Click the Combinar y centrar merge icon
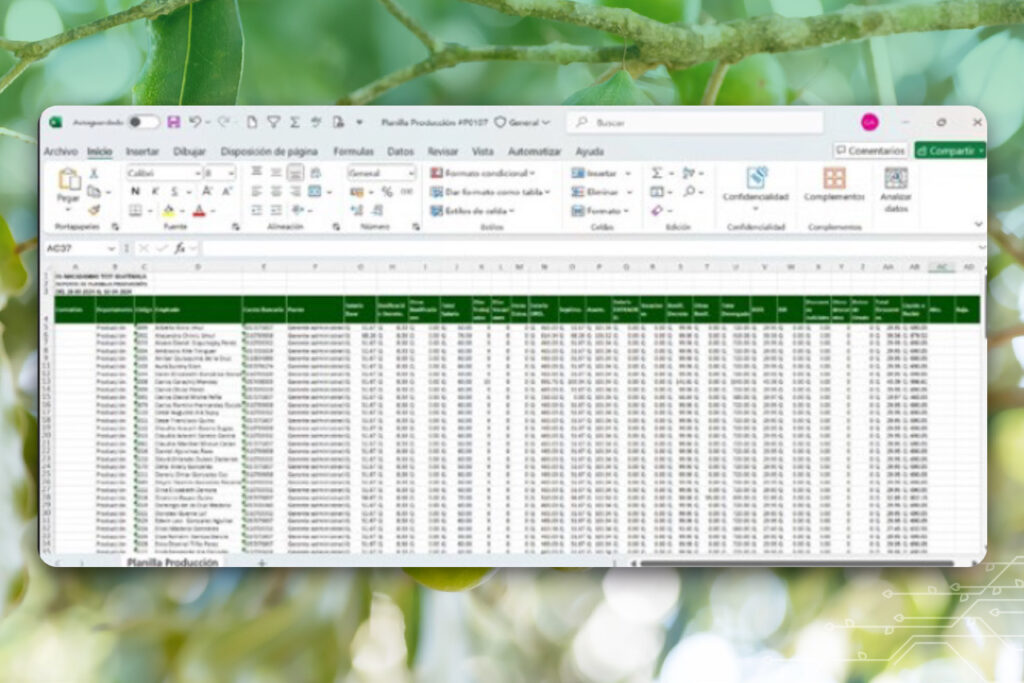 315,189
